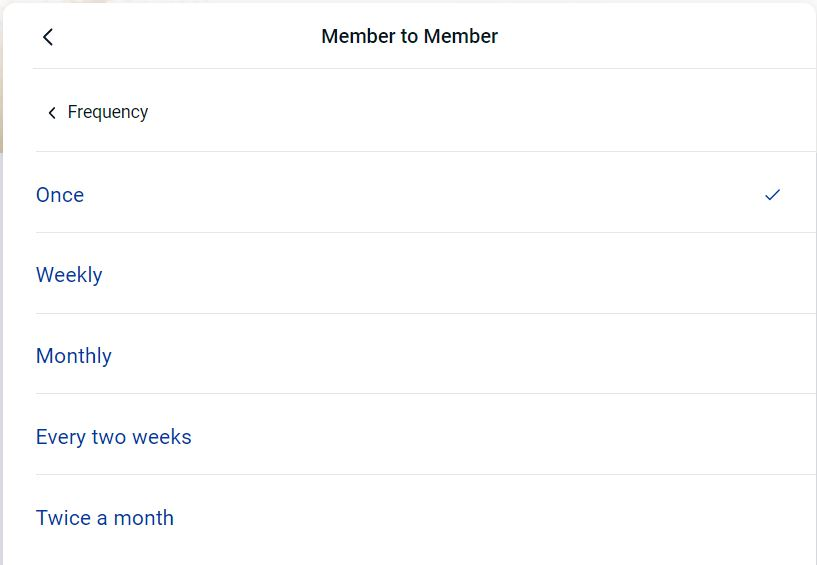
Task: Click the Member to Member title
Action: (x=409, y=37)
